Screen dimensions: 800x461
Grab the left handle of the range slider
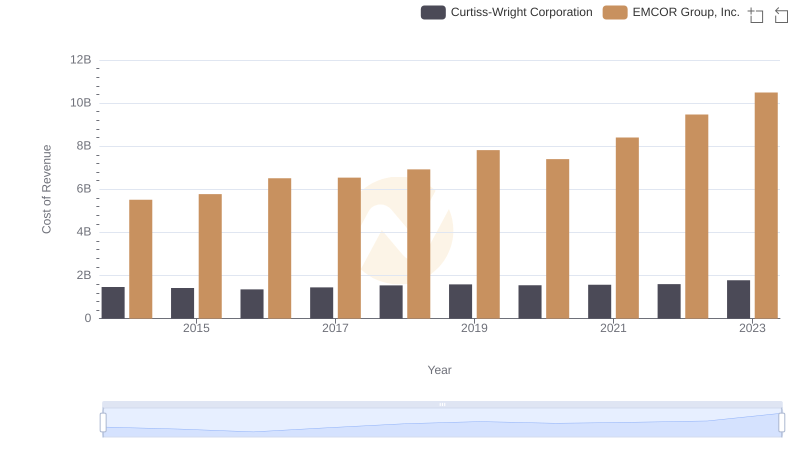click(x=103, y=423)
